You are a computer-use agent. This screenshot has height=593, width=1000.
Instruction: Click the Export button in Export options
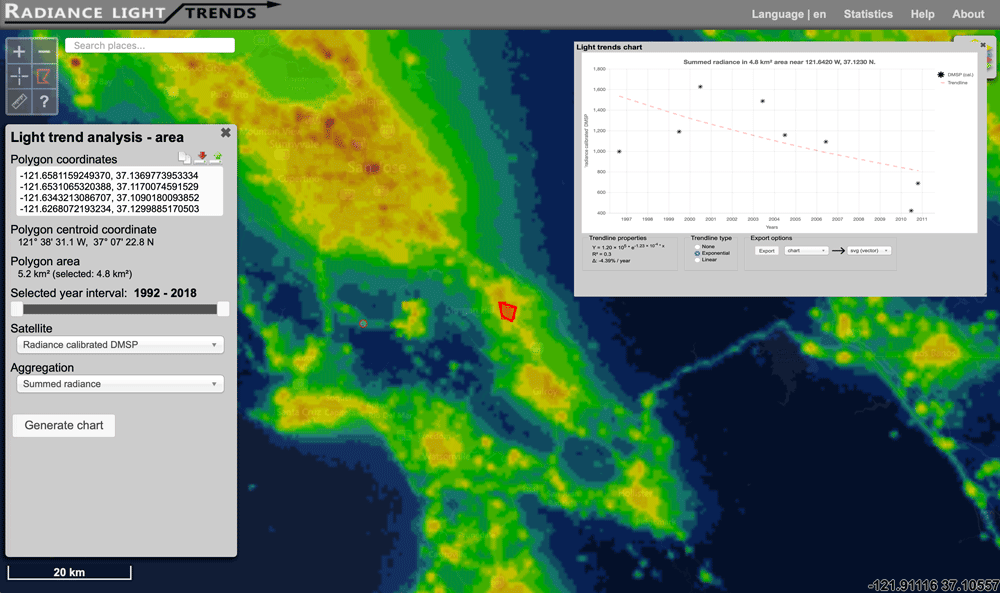coord(766,251)
